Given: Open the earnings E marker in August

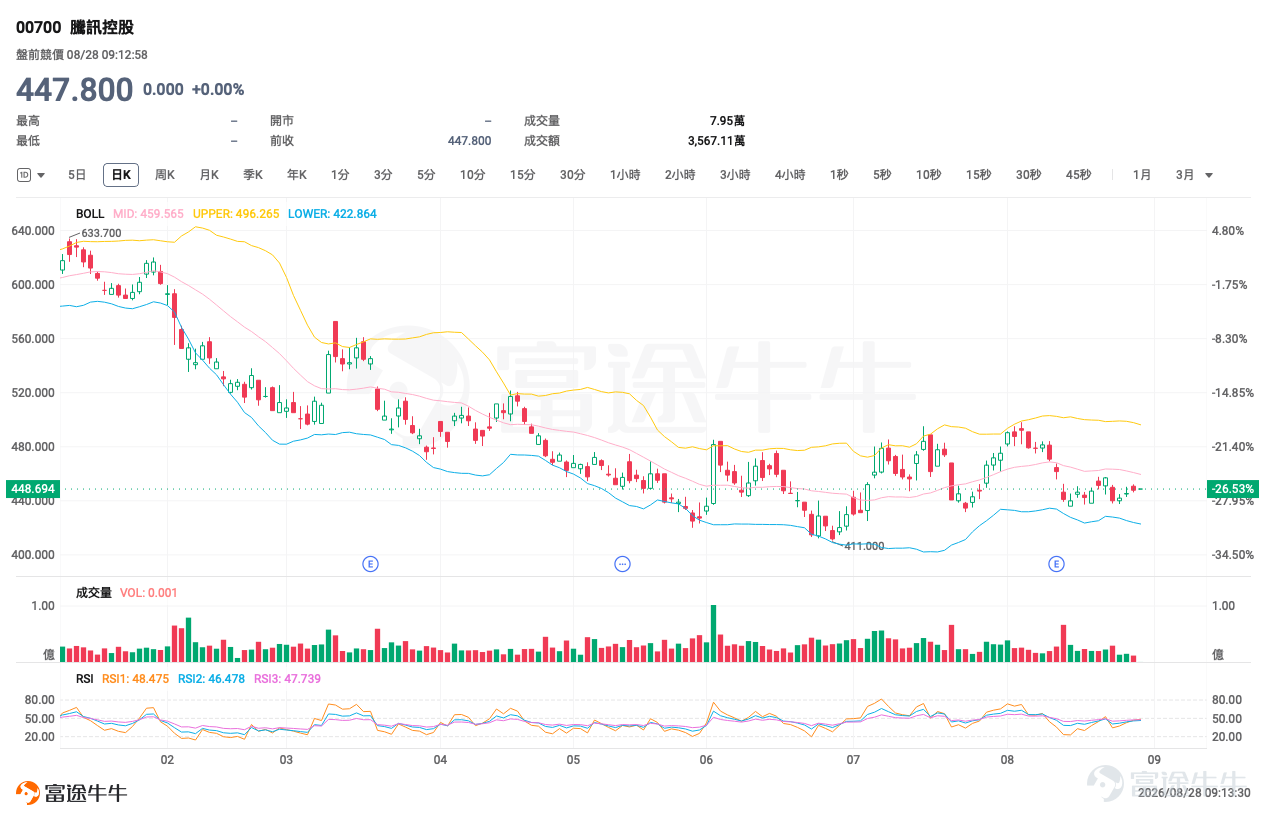Looking at the screenshot, I should pos(1056,564).
